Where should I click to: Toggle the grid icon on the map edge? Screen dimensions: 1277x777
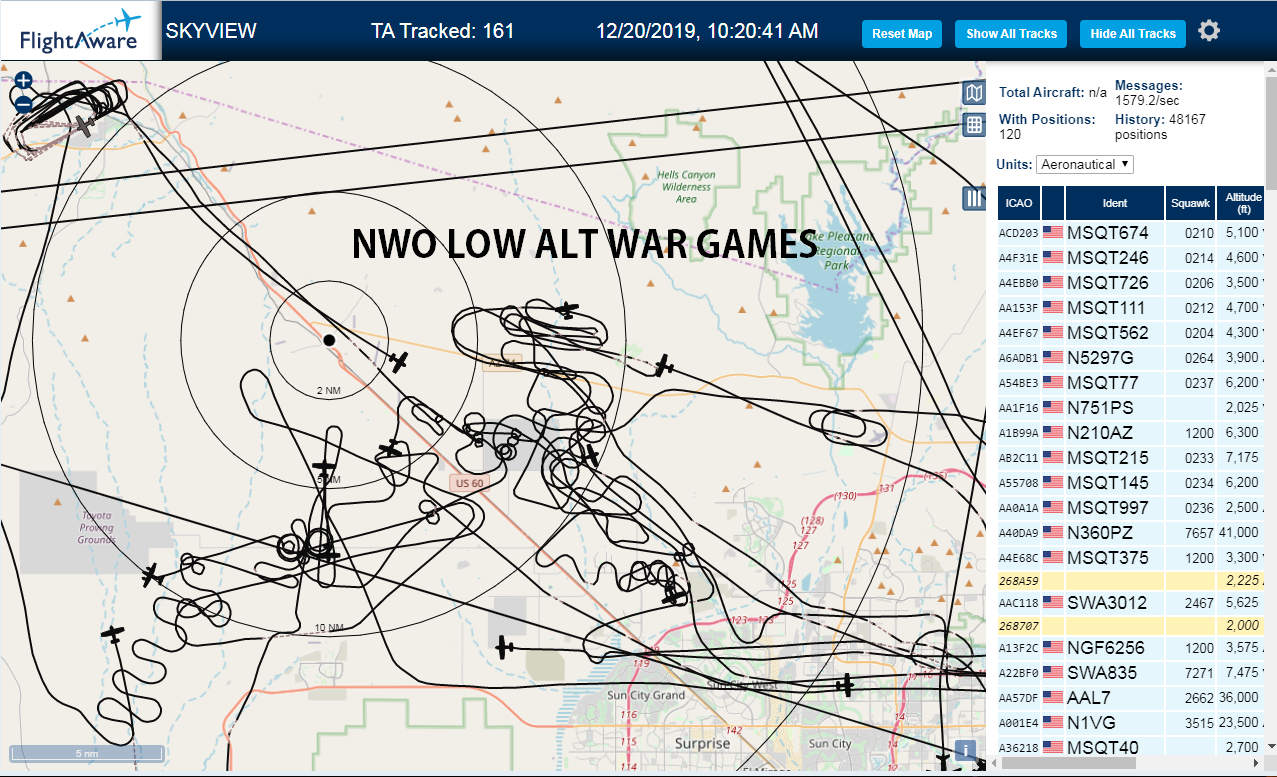point(974,125)
